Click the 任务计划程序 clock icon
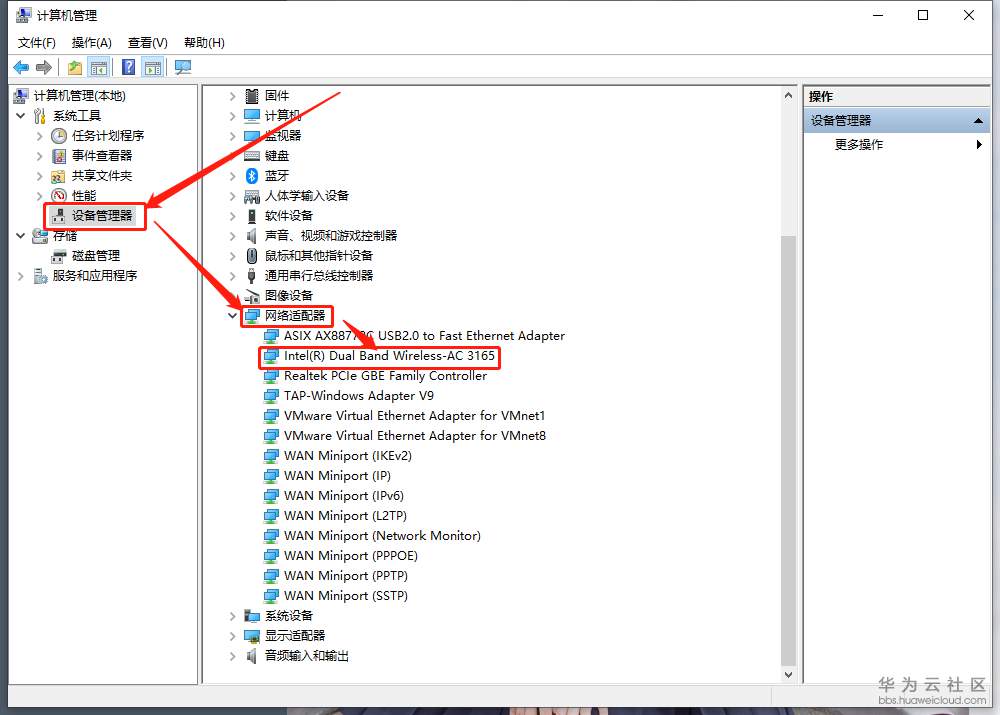The width and height of the screenshot is (1000, 715). [x=59, y=135]
